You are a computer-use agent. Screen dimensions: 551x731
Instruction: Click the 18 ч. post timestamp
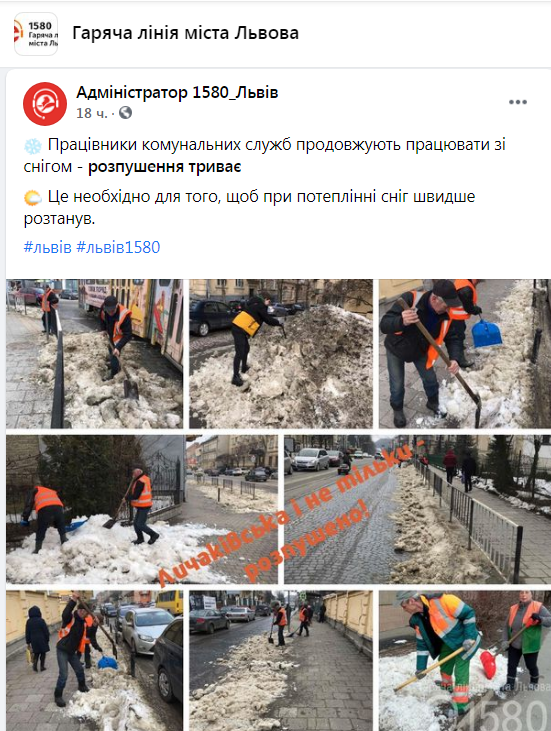(91, 113)
